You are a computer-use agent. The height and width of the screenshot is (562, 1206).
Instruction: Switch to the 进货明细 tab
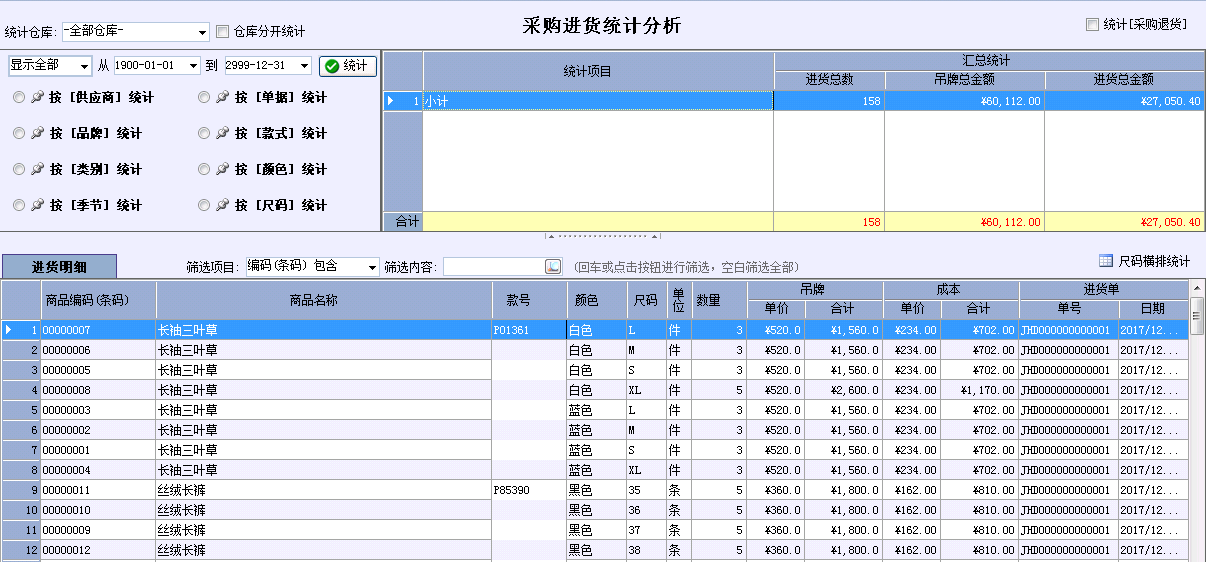(59, 267)
